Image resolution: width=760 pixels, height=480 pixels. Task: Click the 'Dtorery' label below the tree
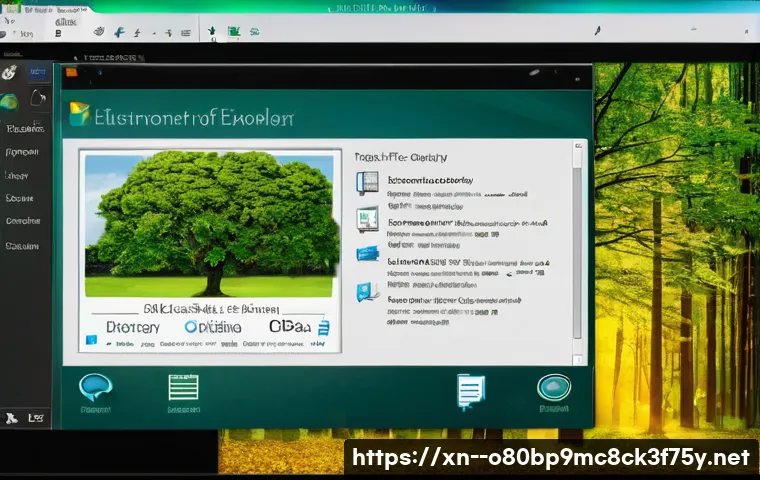pyautogui.click(x=132, y=326)
